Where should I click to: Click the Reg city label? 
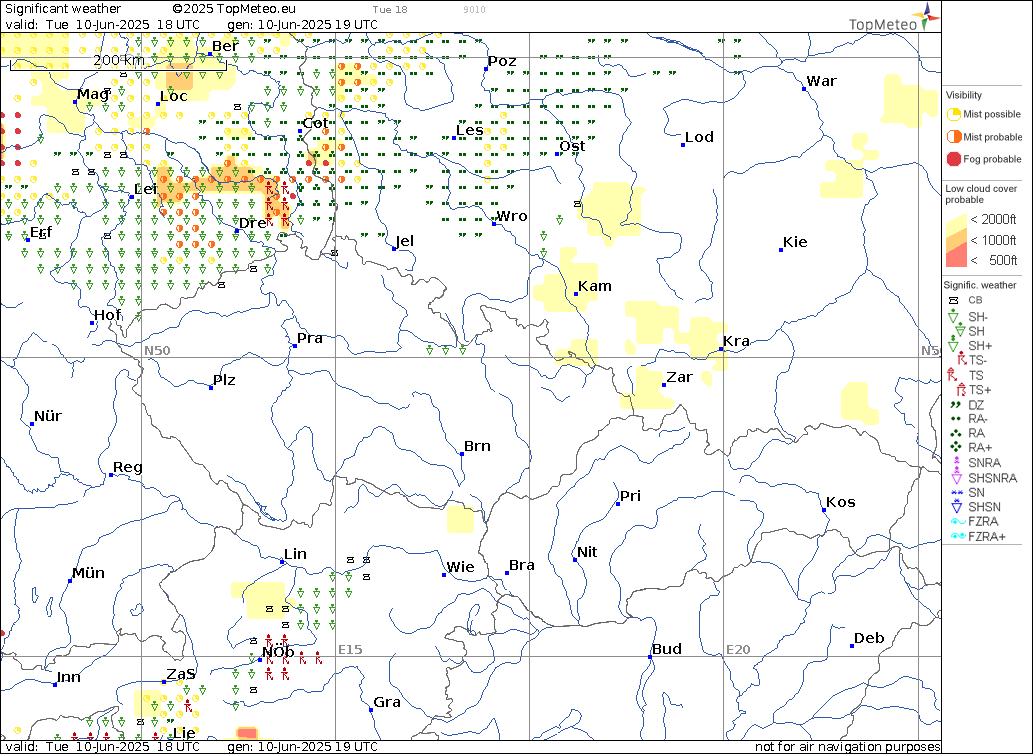point(127,468)
